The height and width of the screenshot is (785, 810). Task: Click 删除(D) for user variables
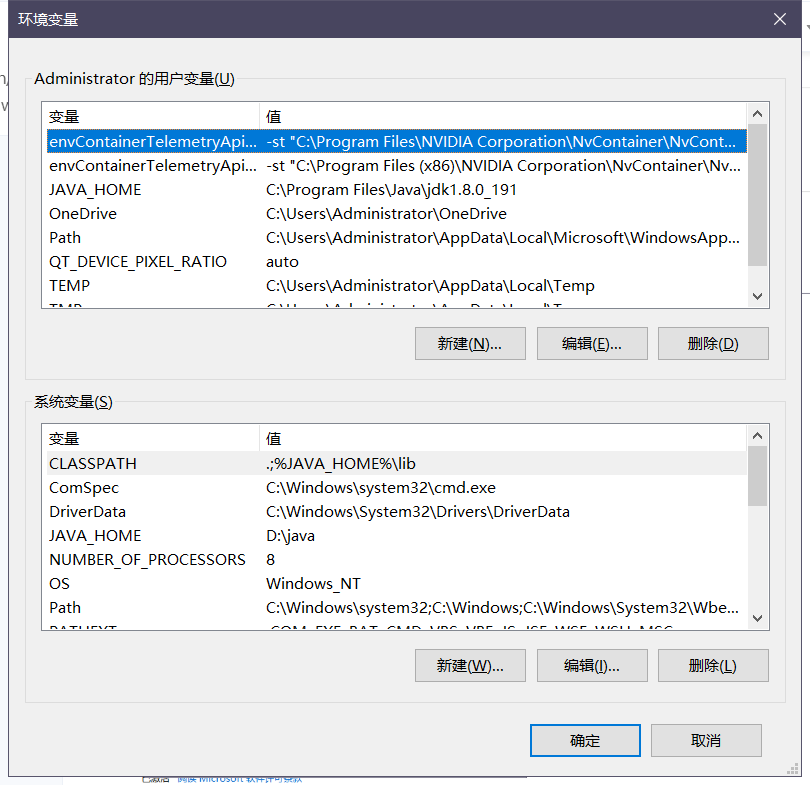pyautogui.click(x=713, y=343)
